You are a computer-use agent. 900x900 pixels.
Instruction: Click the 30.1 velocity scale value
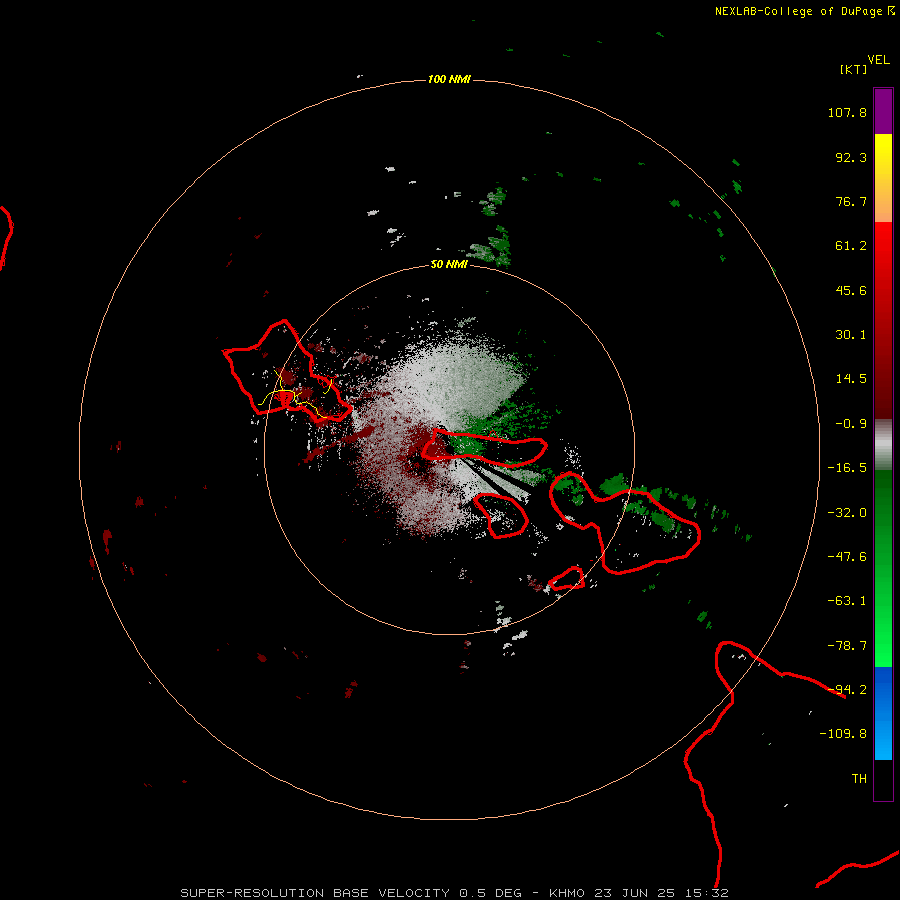[x=851, y=335]
